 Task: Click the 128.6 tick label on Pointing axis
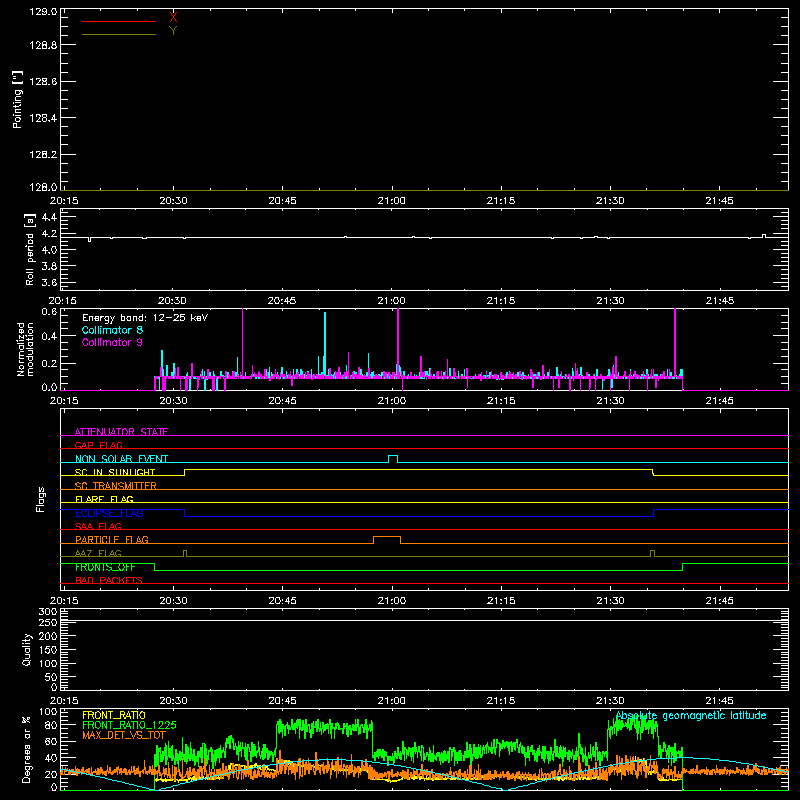[43, 82]
